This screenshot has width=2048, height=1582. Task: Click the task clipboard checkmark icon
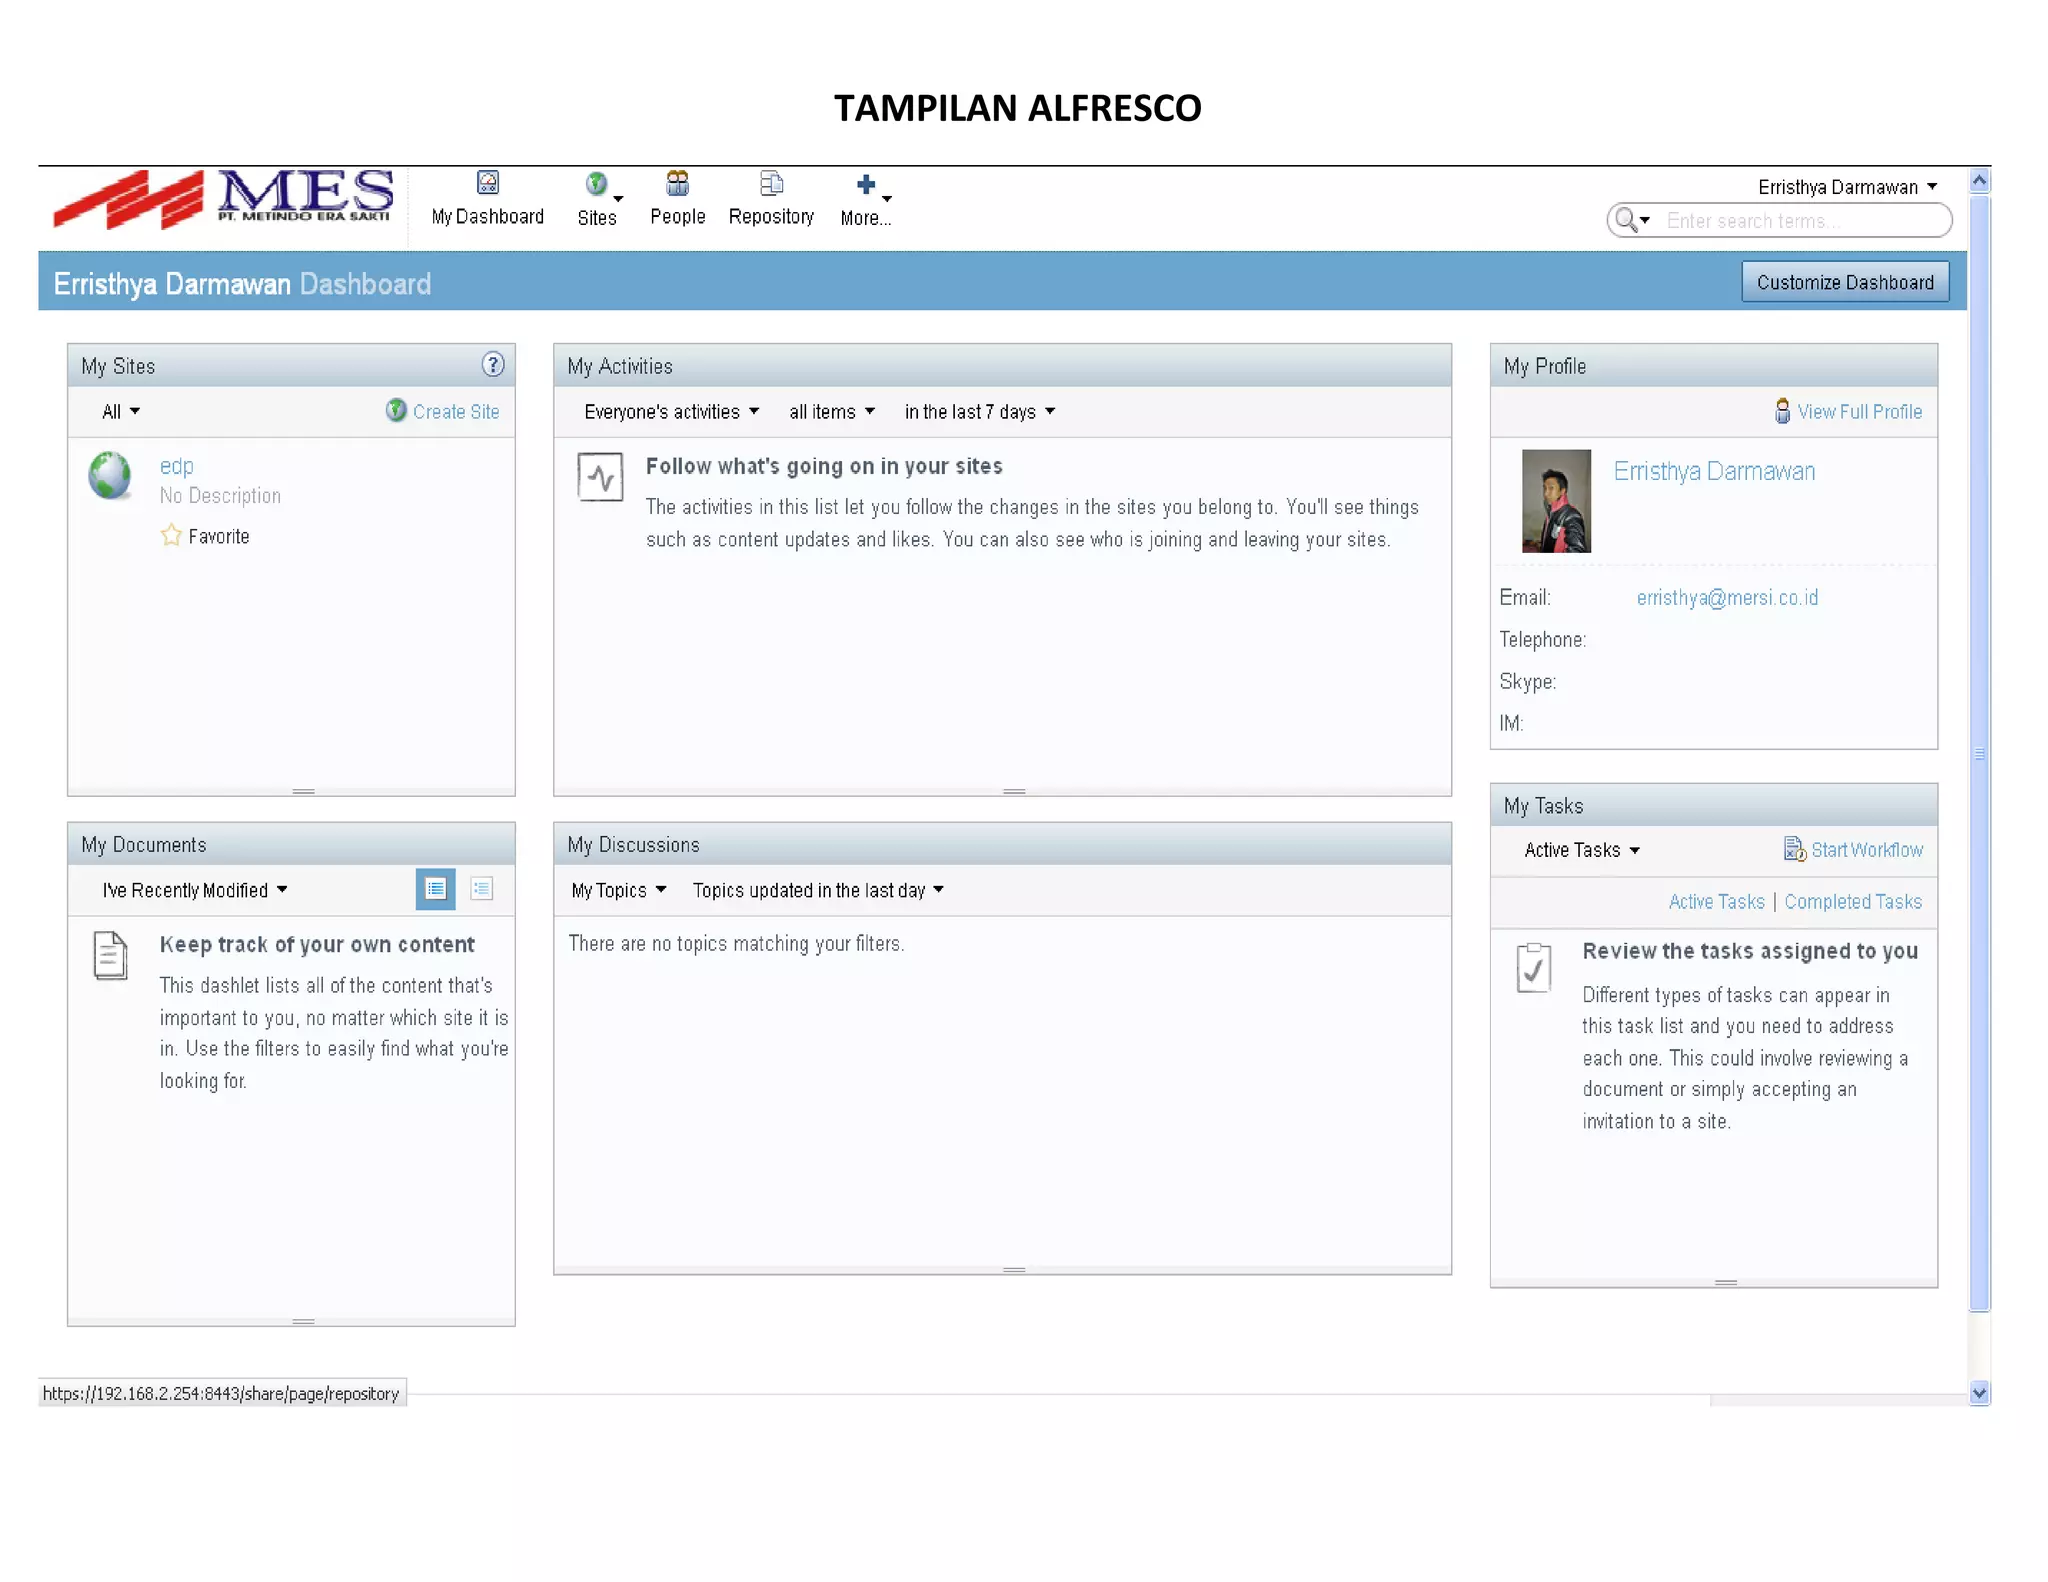[1533, 968]
